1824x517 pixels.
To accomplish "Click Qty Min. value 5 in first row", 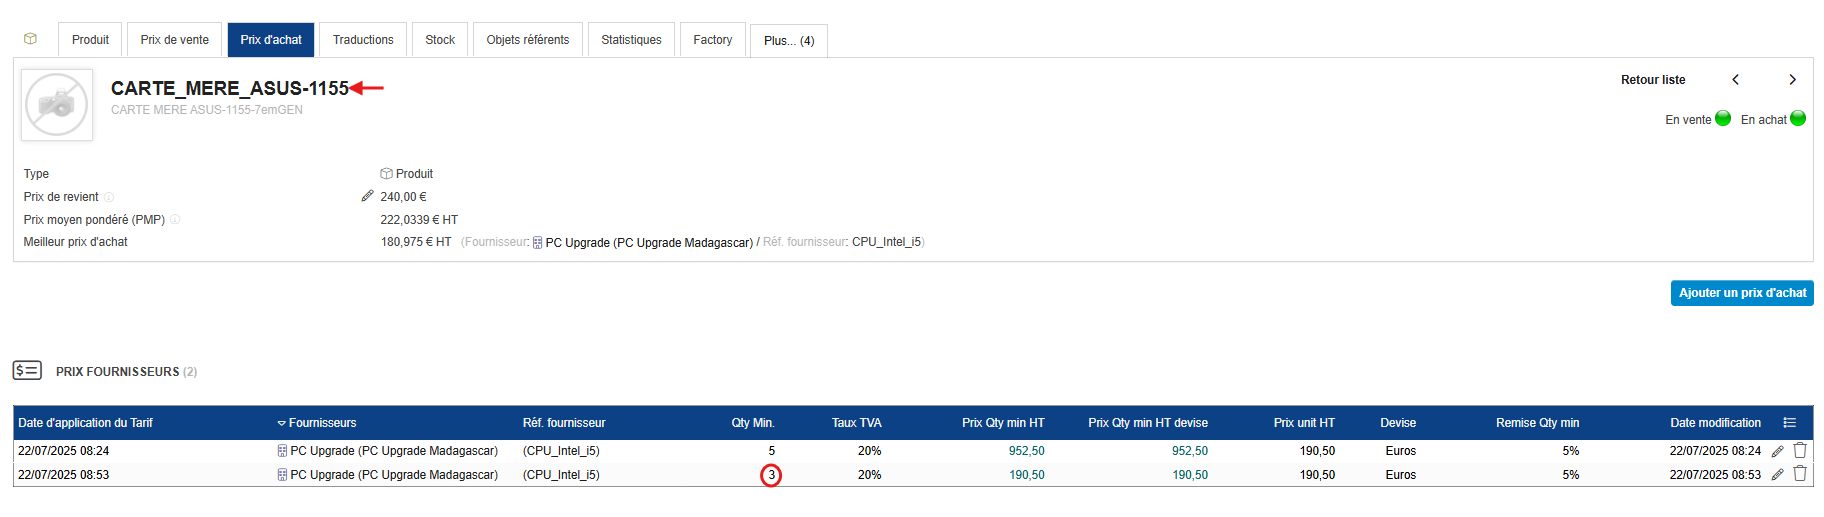I will 771,451.
